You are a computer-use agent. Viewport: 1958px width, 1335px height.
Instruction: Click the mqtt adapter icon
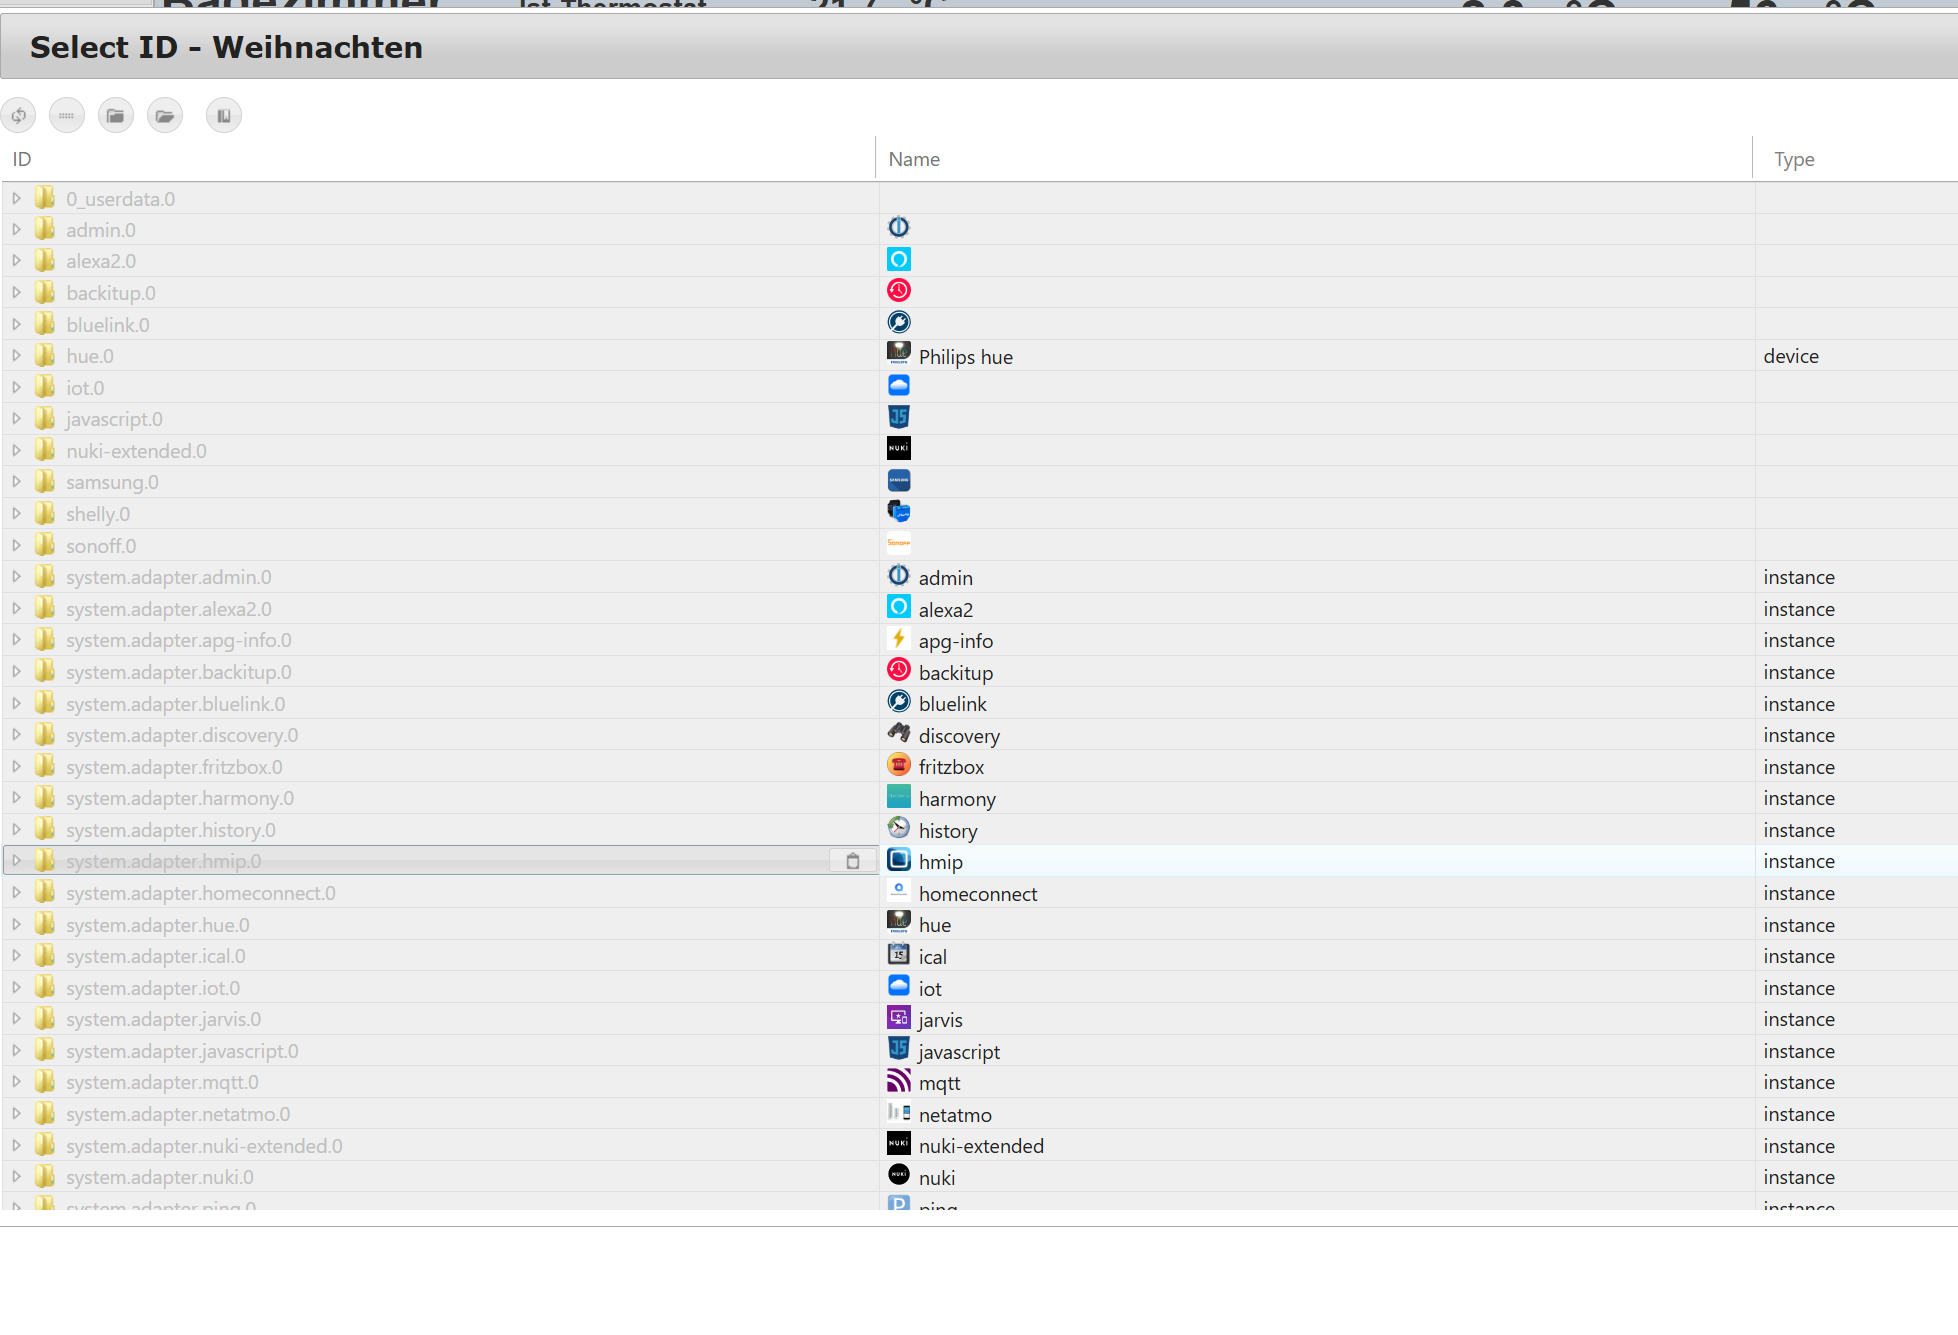[x=899, y=1081]
